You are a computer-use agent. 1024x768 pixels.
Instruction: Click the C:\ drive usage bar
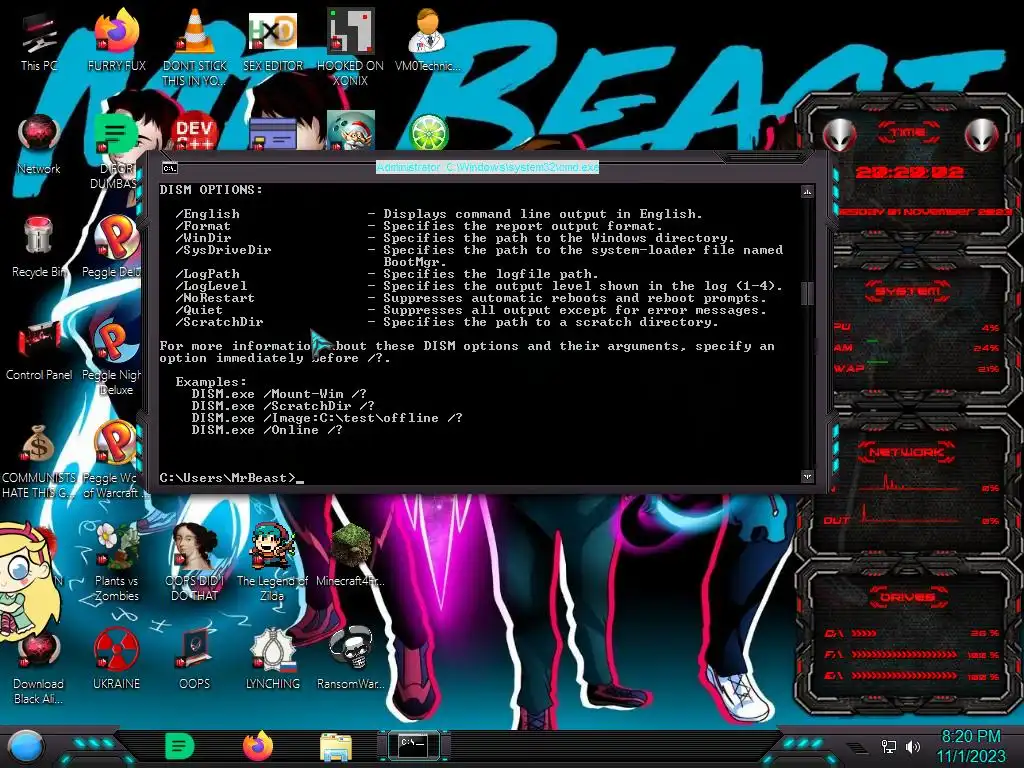(x=911, y=633)
